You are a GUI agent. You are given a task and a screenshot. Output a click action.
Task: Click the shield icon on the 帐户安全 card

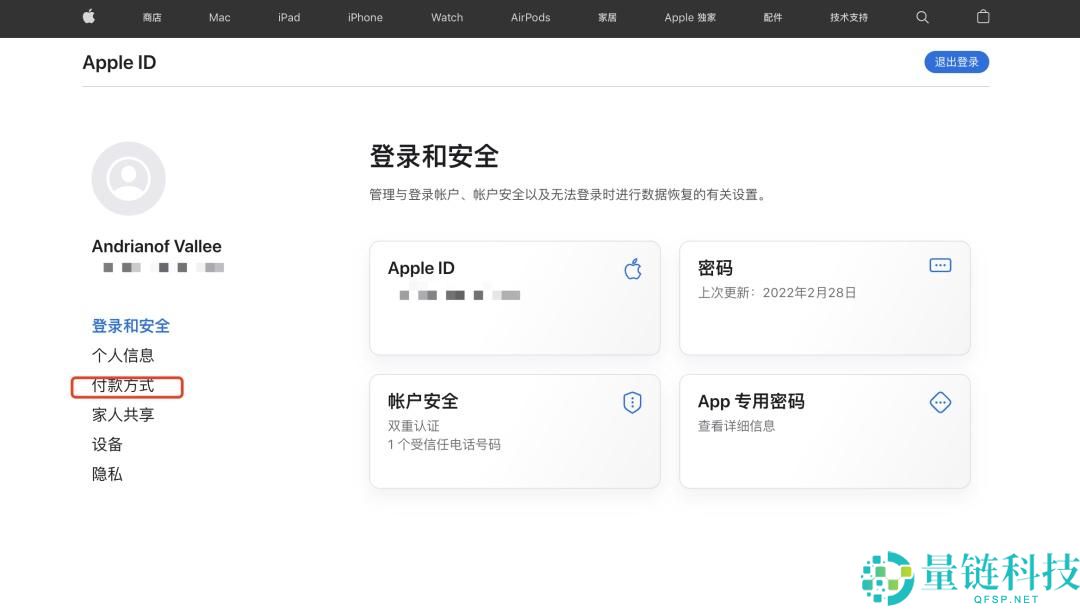[x=631, y=402]
